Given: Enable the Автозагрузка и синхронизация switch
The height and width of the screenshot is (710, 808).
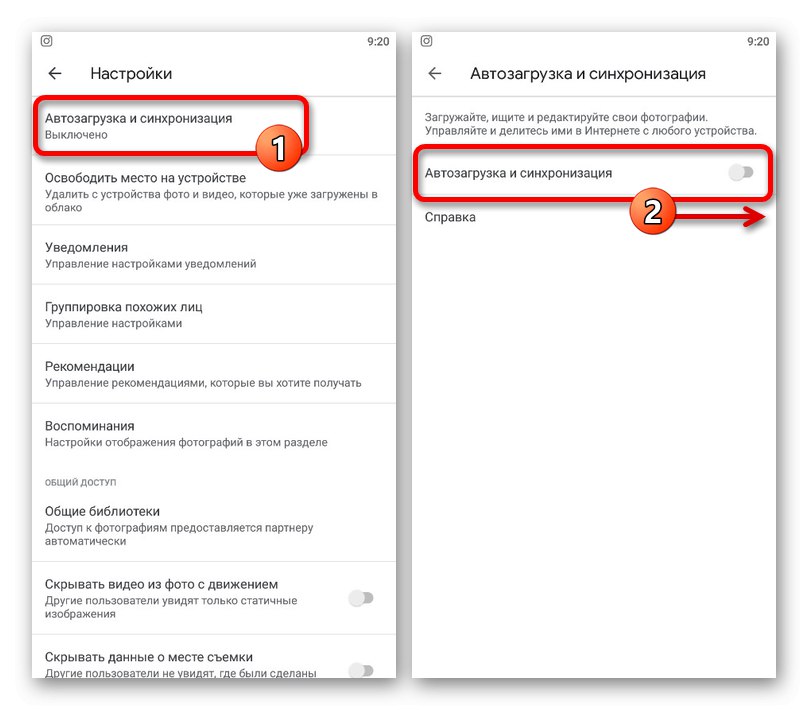Looking at the screenshot, I should 741,173.
